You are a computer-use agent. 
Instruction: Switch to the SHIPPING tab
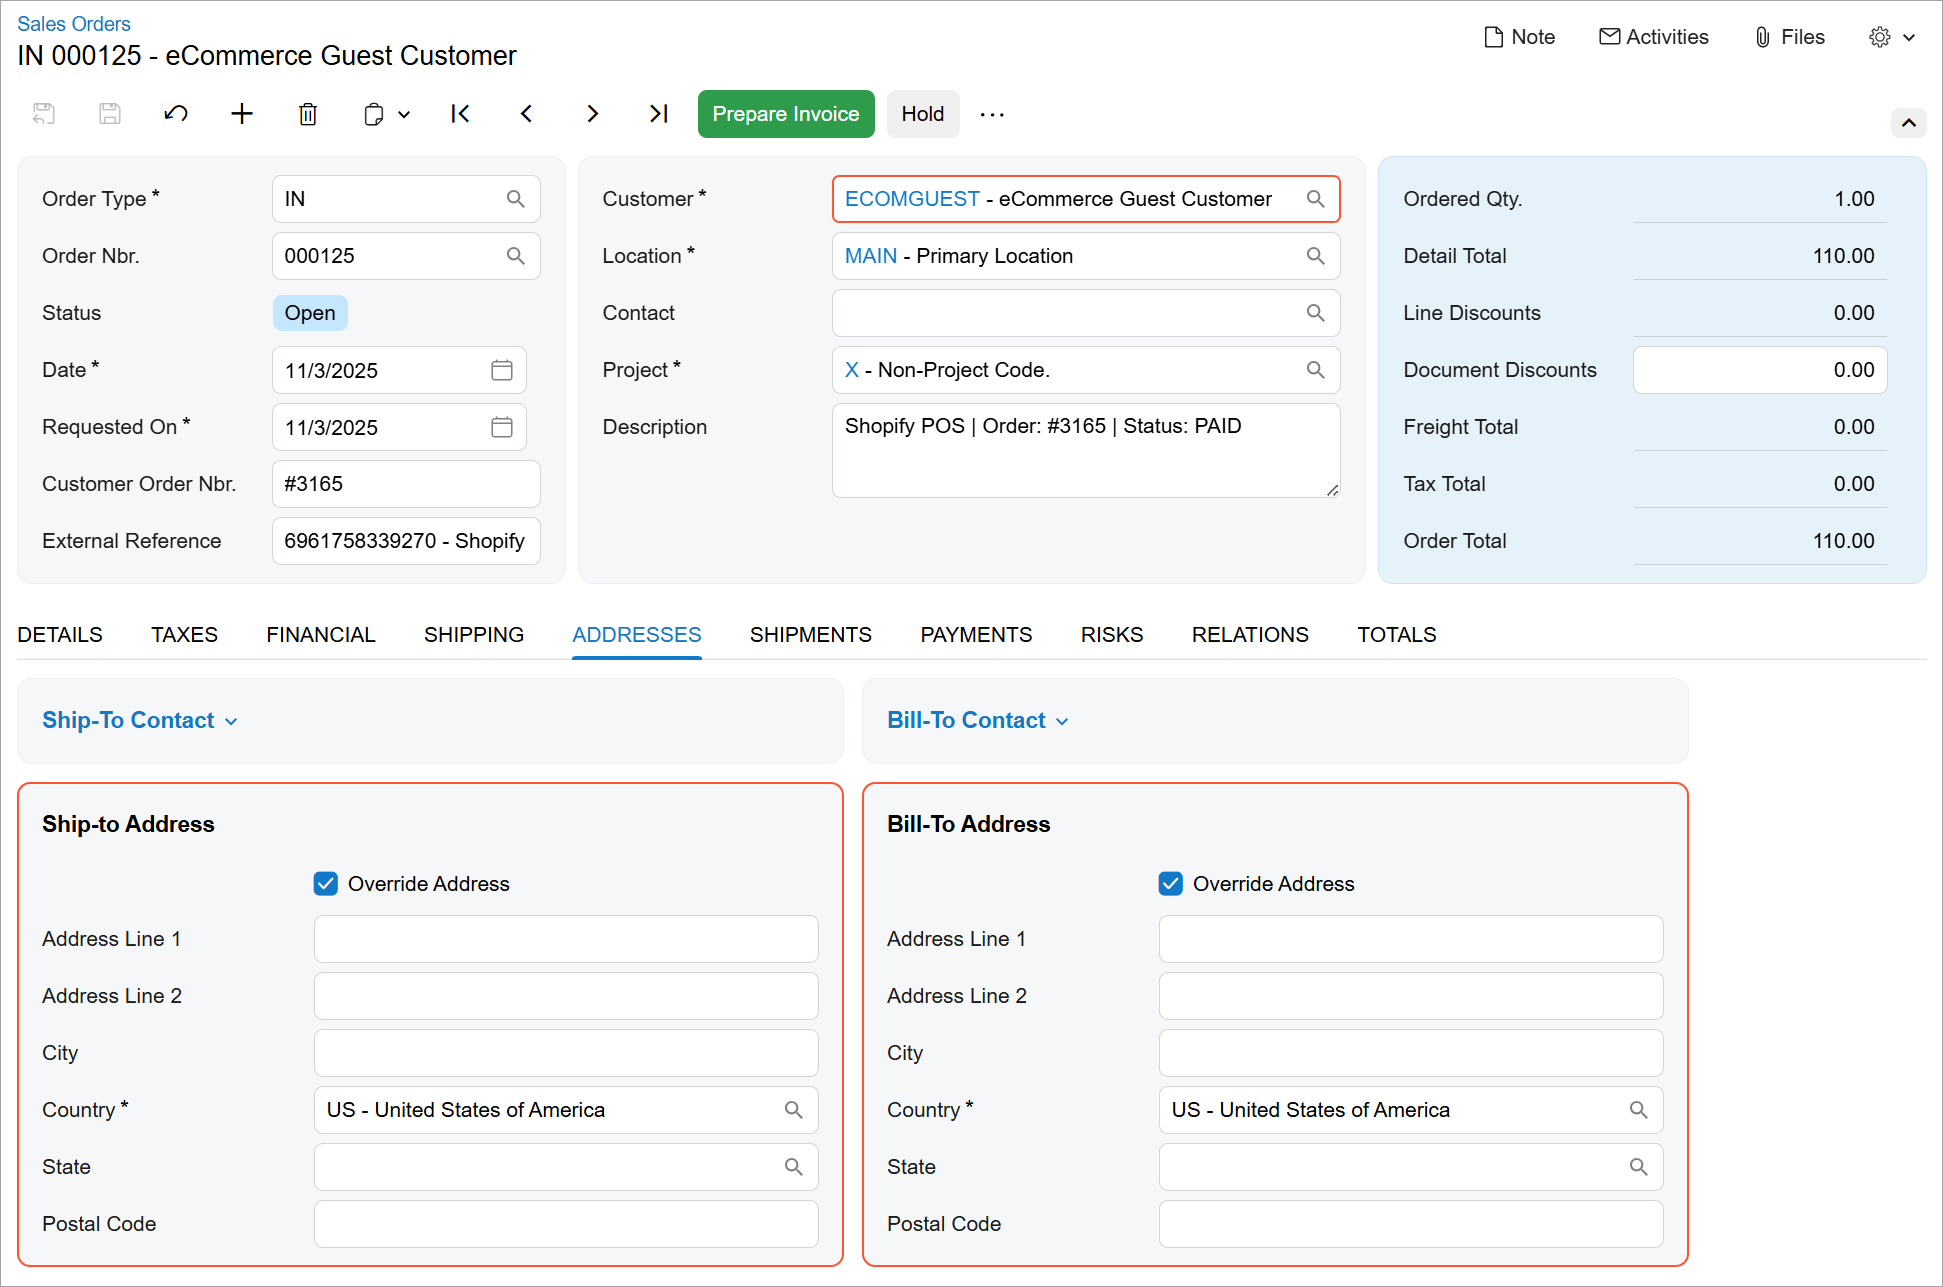[474, 635]
